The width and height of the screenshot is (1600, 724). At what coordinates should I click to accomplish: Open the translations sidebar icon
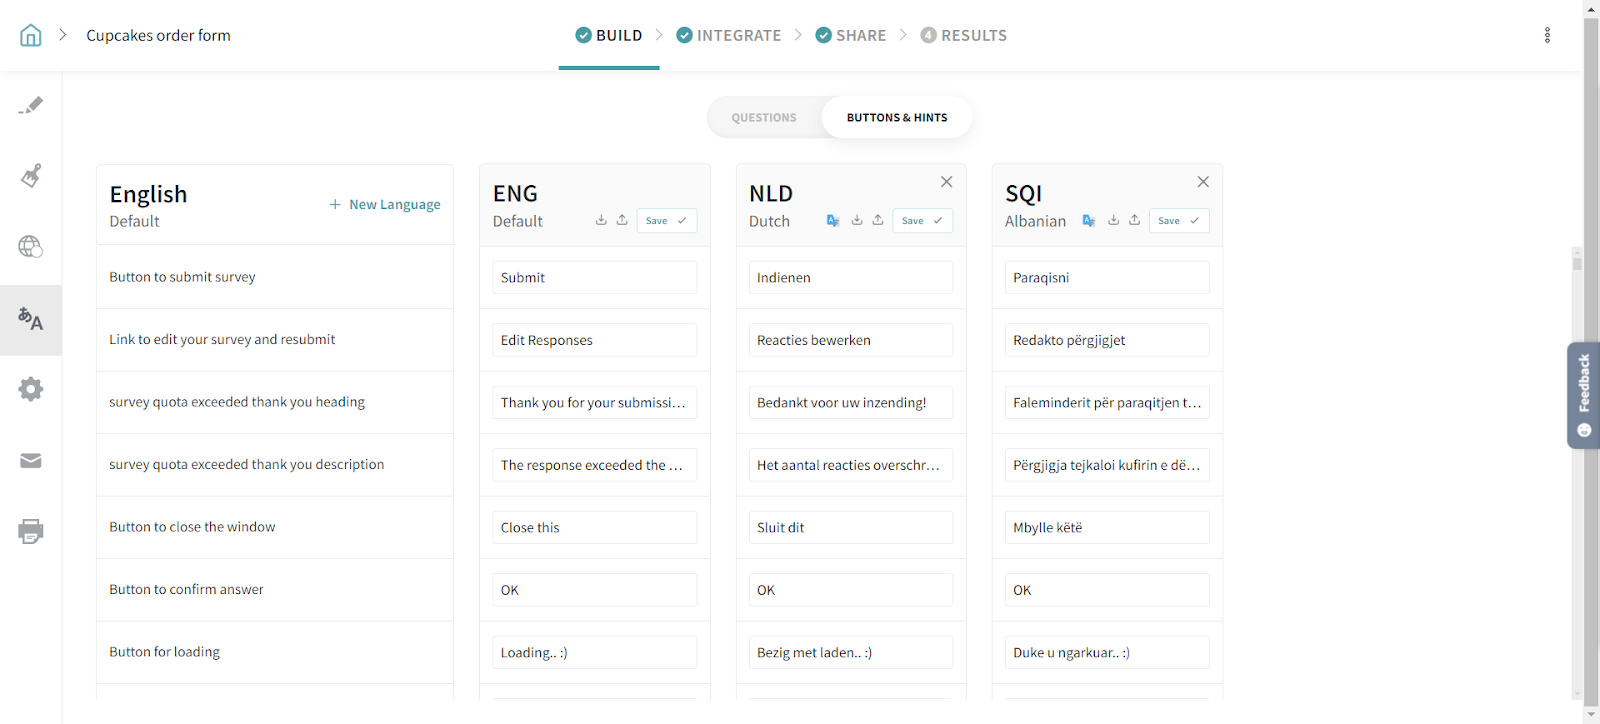(31, 320)
